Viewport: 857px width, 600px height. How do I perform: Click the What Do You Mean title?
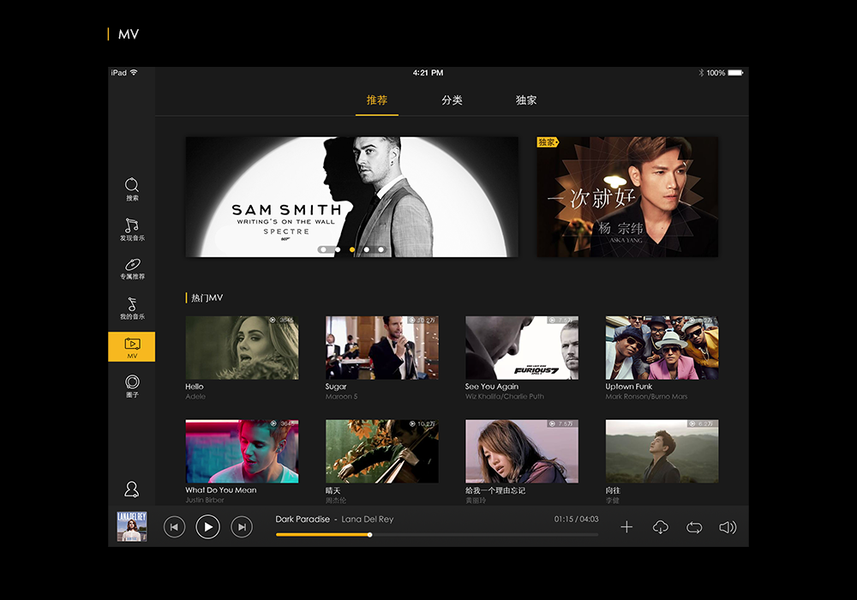221,490
